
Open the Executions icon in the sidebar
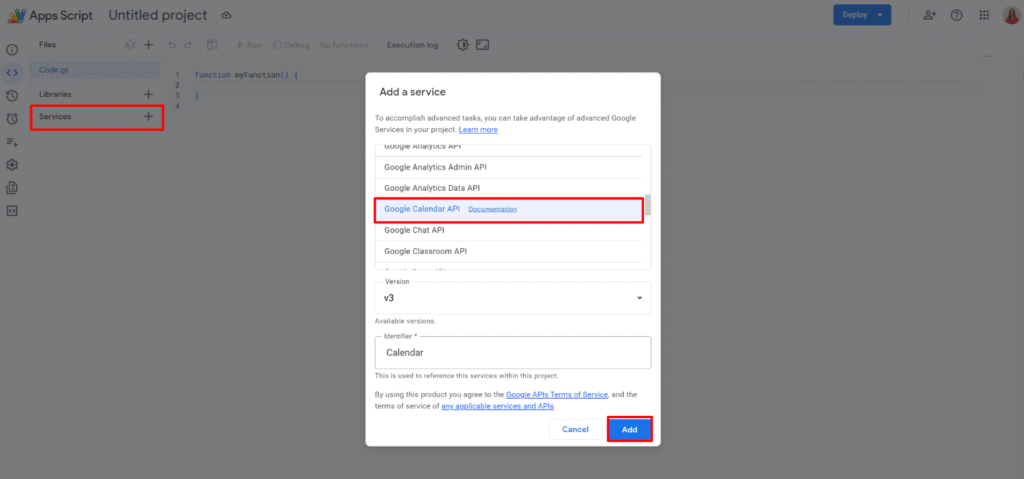coord(12,141)
